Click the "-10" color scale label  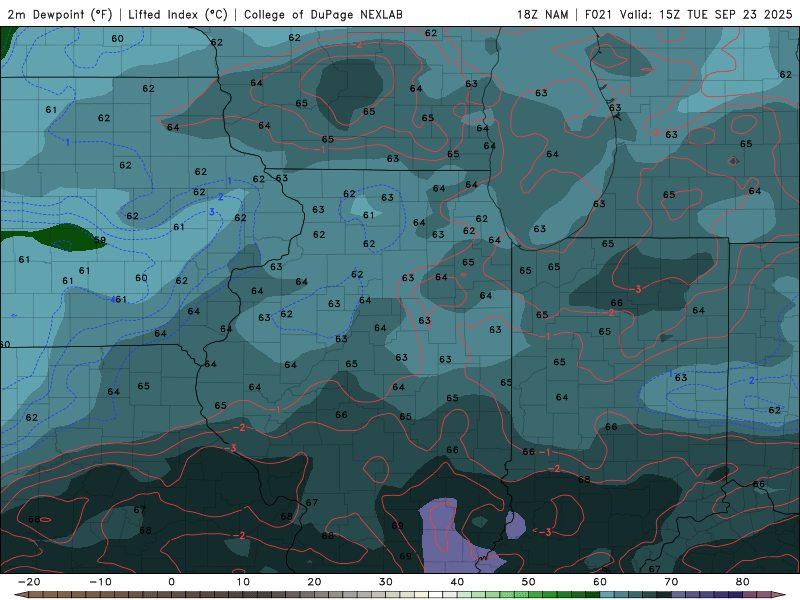tap(100, 582)
